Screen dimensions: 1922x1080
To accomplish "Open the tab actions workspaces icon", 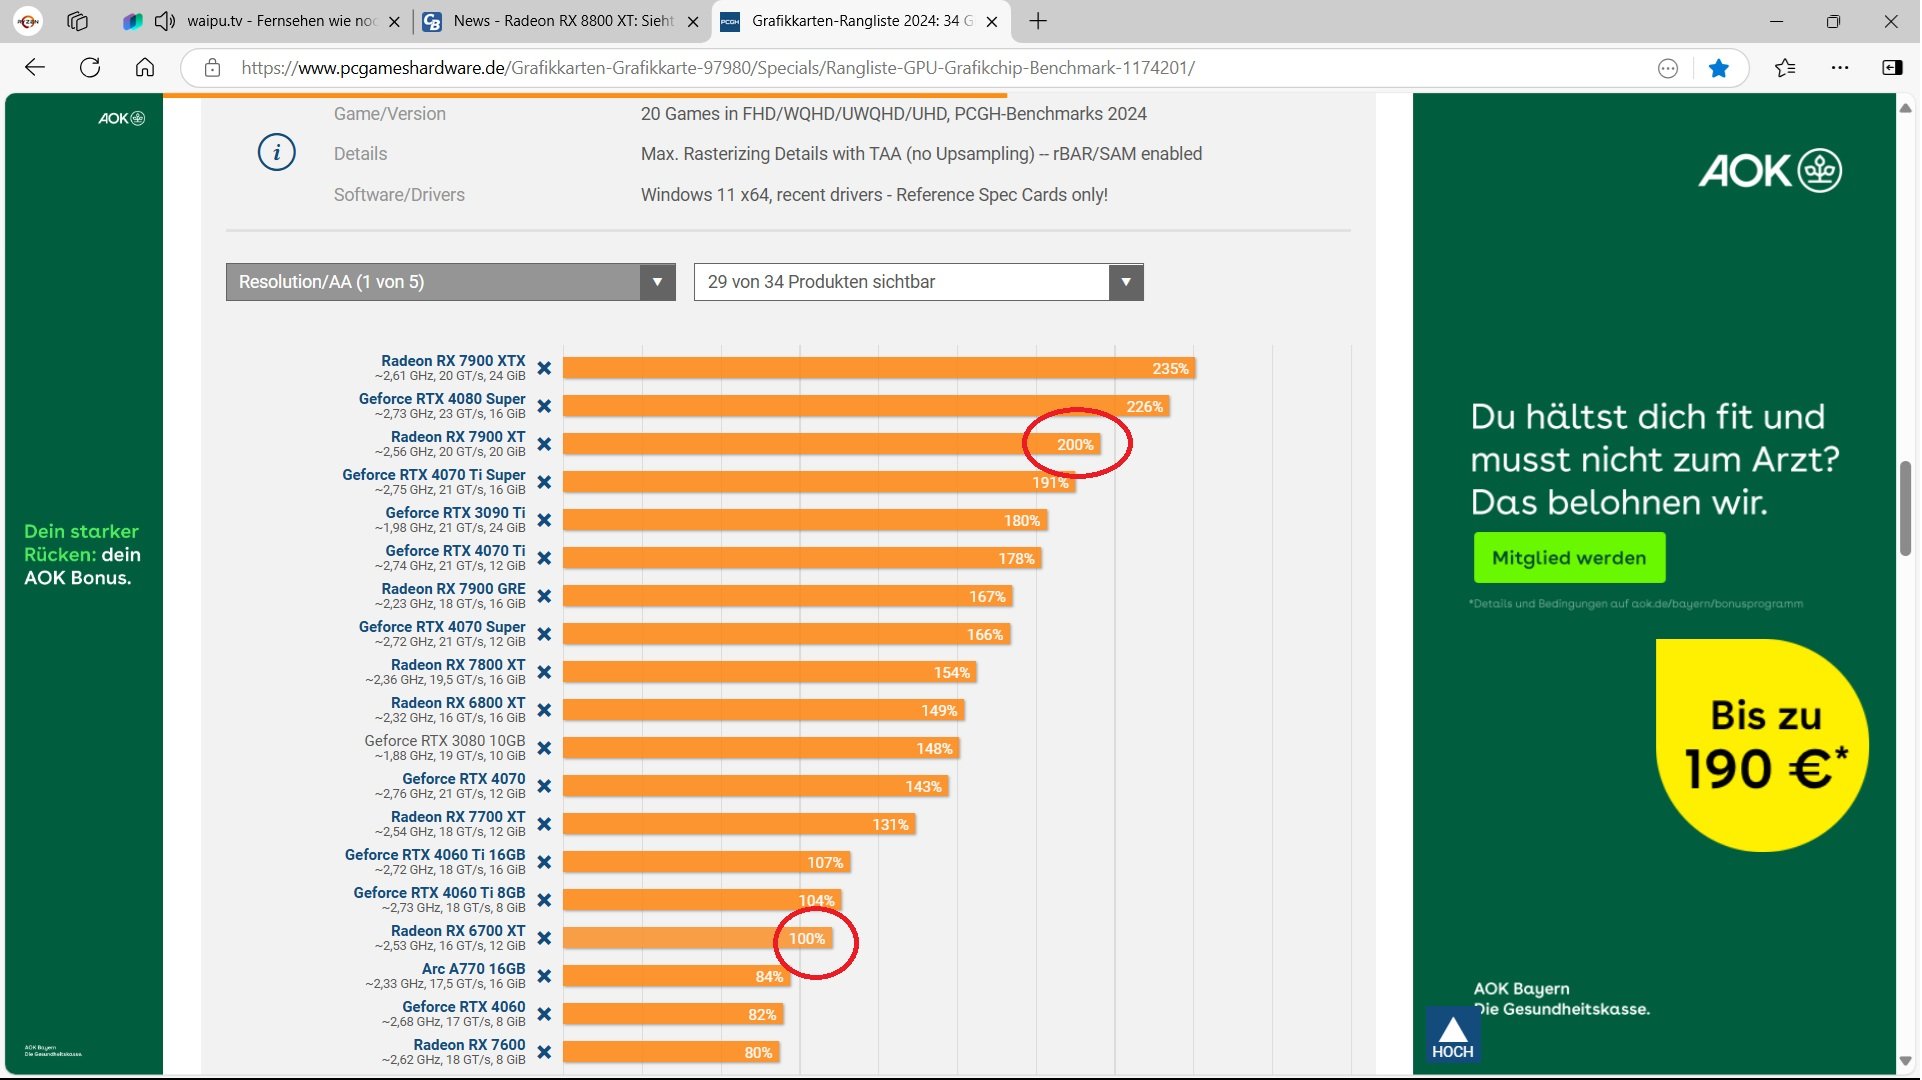I will coord(77,21).
